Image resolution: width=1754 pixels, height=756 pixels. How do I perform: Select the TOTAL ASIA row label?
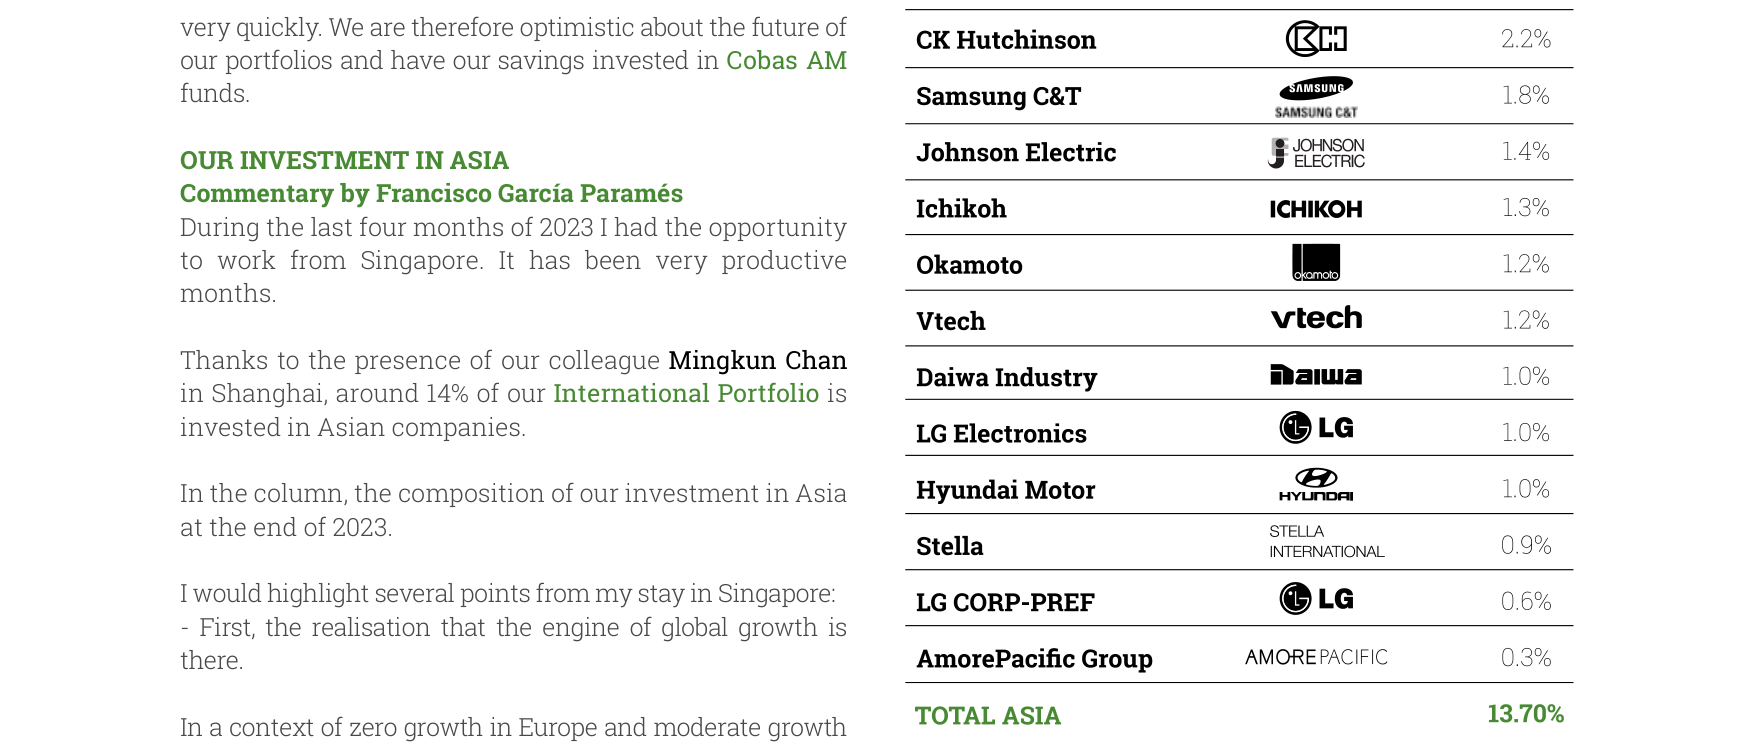click(x=988, y=716)
